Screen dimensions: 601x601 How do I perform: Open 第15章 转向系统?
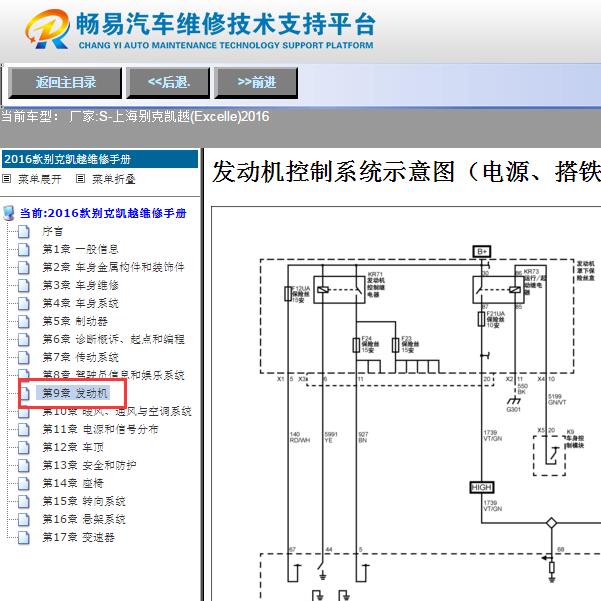click(84, 501)
